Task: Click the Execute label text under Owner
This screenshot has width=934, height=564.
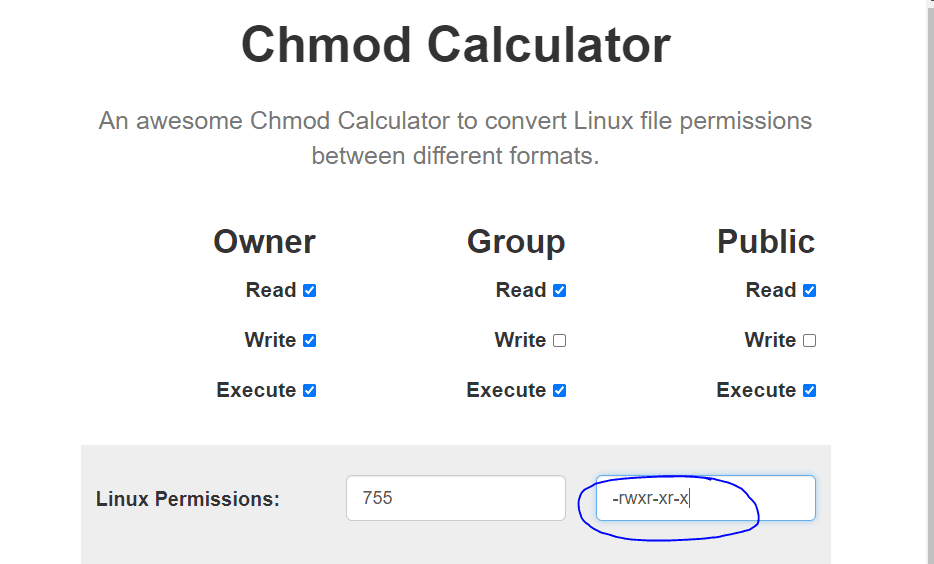Action: pyautogui.click(x=256, y=390)
